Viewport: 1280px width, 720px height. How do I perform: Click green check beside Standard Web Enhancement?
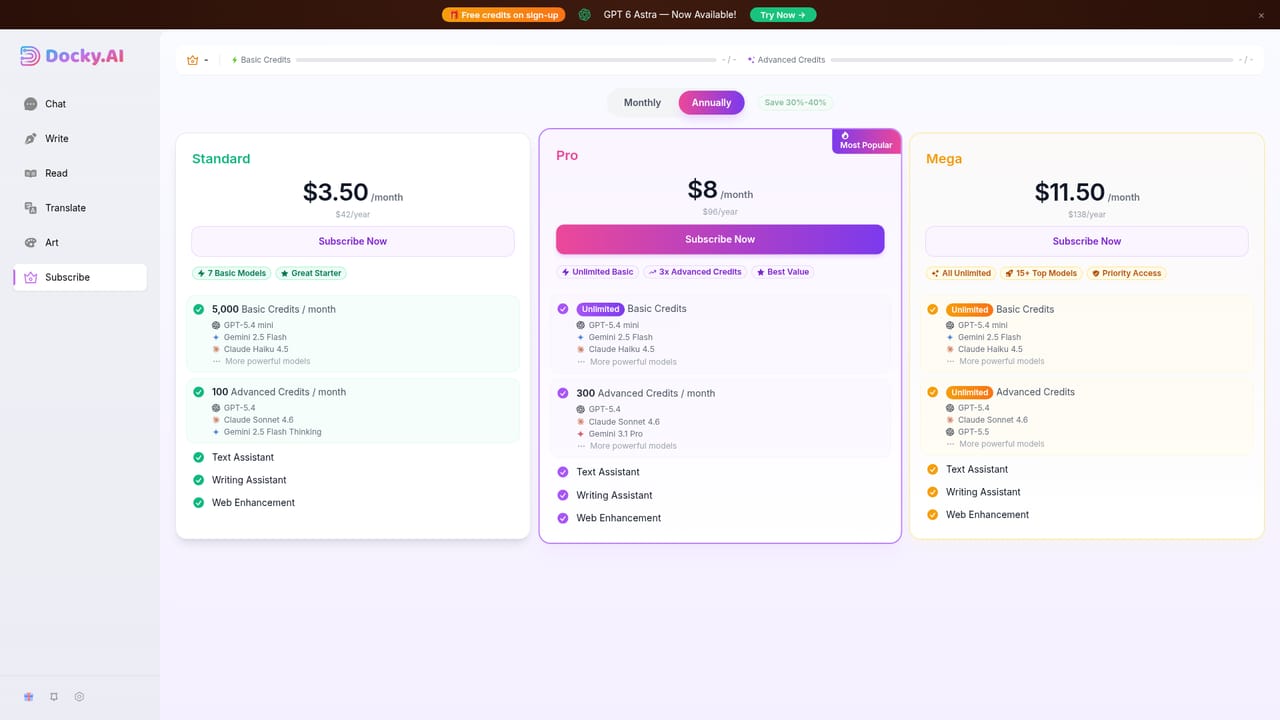point(198,503)
